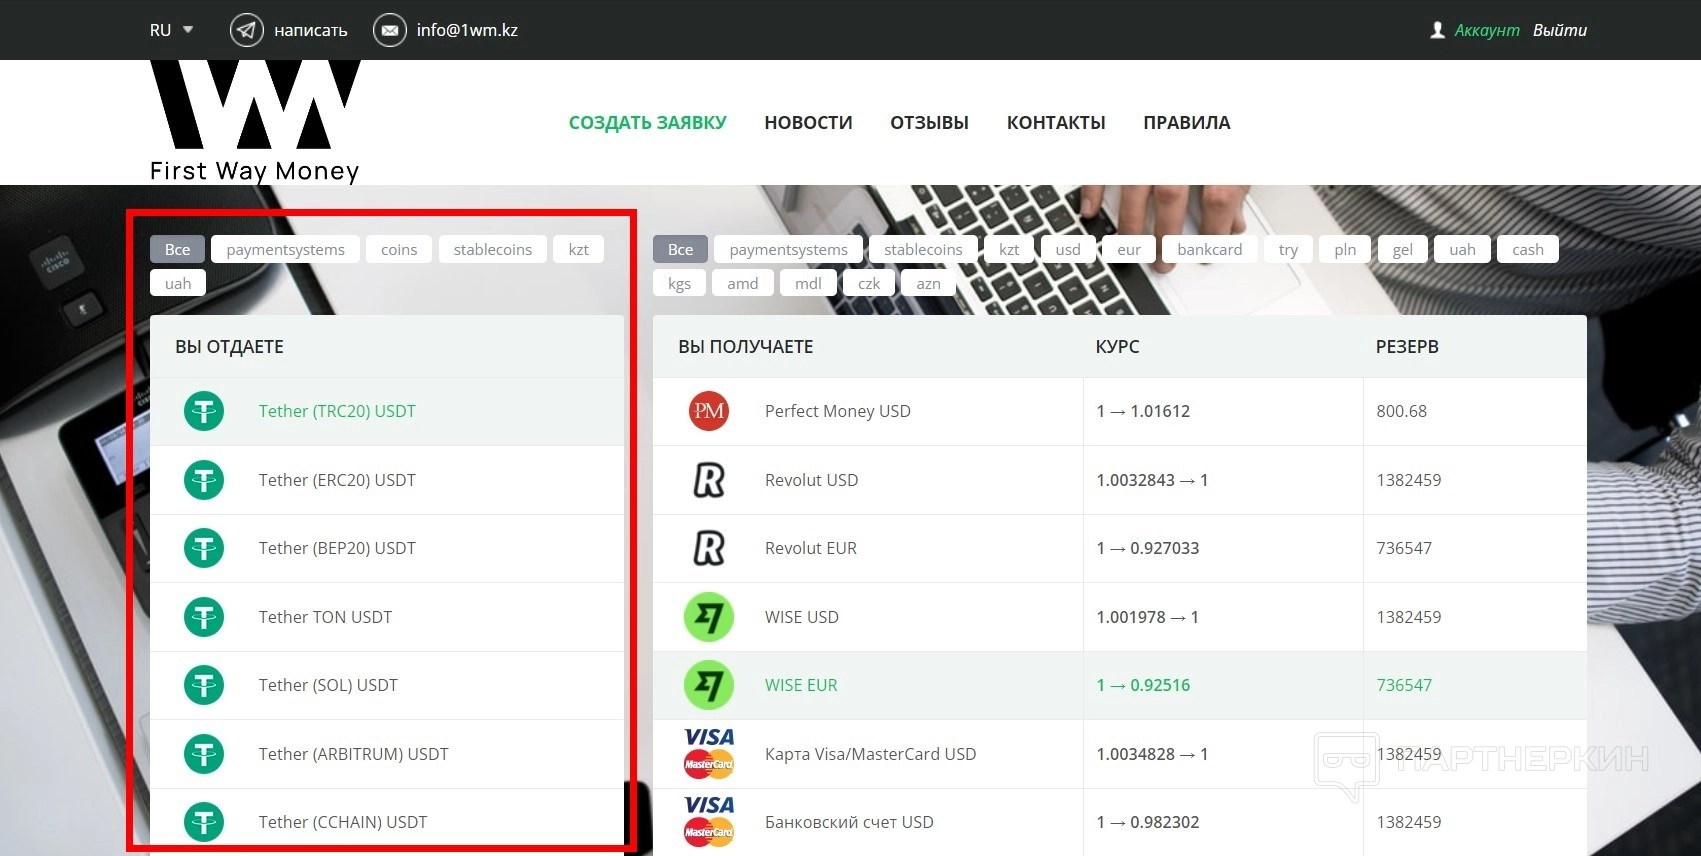Navigate to КОНТАКТЫ
This screenshot has width=1701, height=856.
1056,123
